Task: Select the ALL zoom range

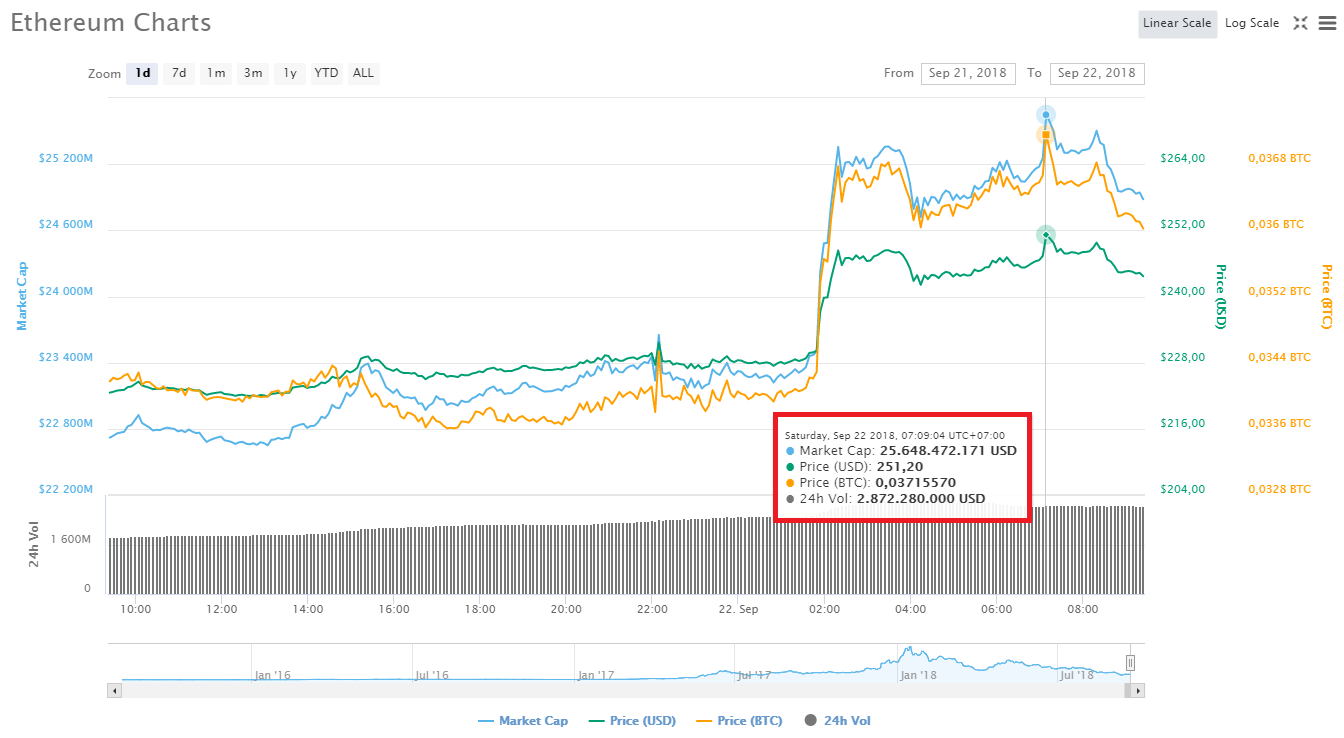Action: [363, 73]
